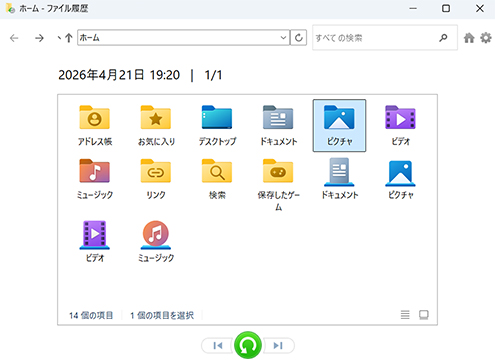Open the settings gear menu

486,38
